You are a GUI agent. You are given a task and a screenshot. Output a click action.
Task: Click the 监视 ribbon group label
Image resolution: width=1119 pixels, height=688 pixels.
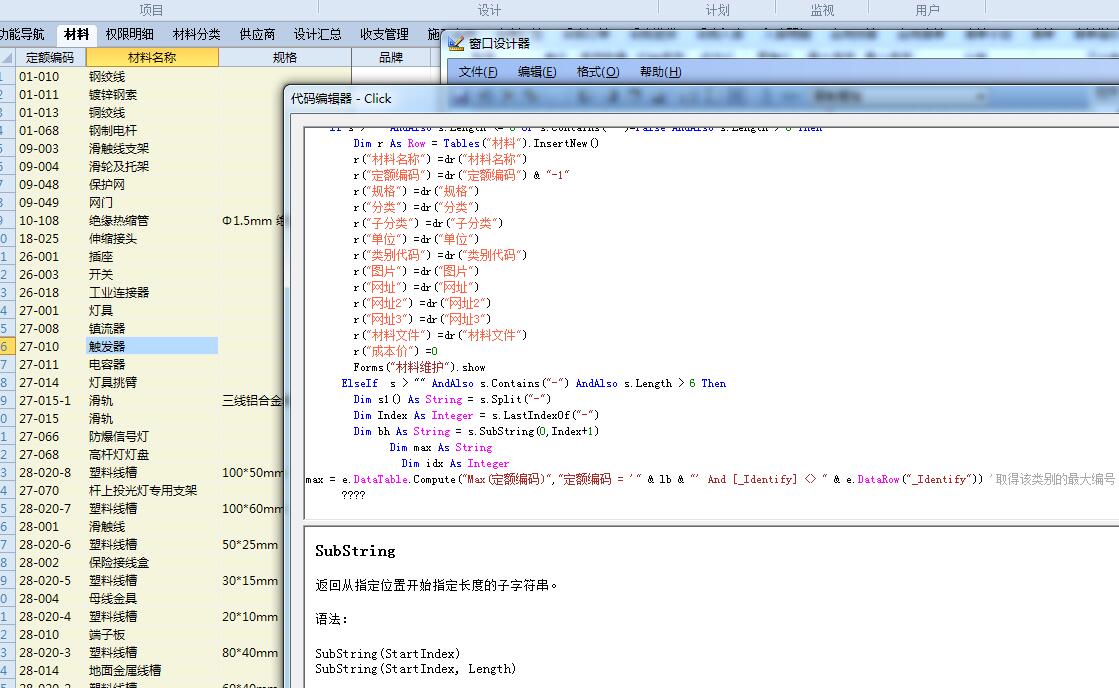point(822,10)
